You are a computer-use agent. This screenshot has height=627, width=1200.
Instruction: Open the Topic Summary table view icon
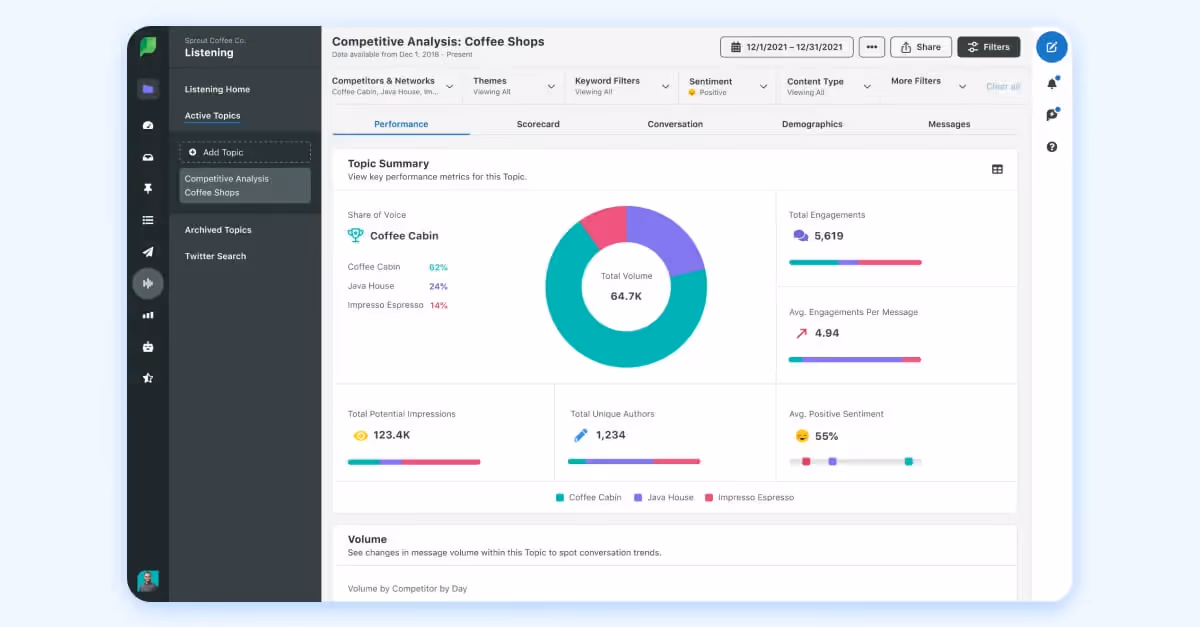click(x=997, y=169)
